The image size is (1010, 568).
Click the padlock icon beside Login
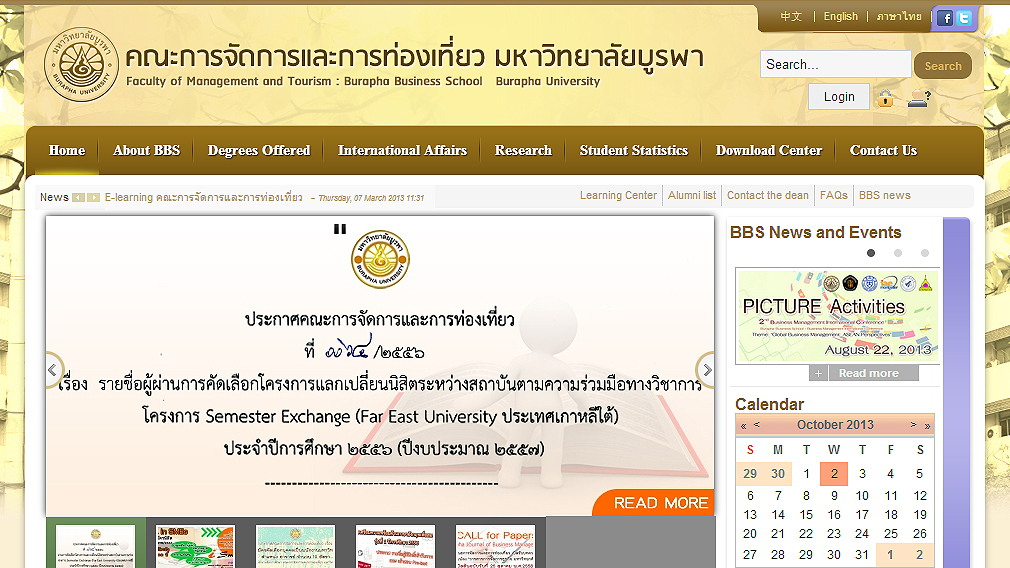pyautogui.click(x=886, y=98)
